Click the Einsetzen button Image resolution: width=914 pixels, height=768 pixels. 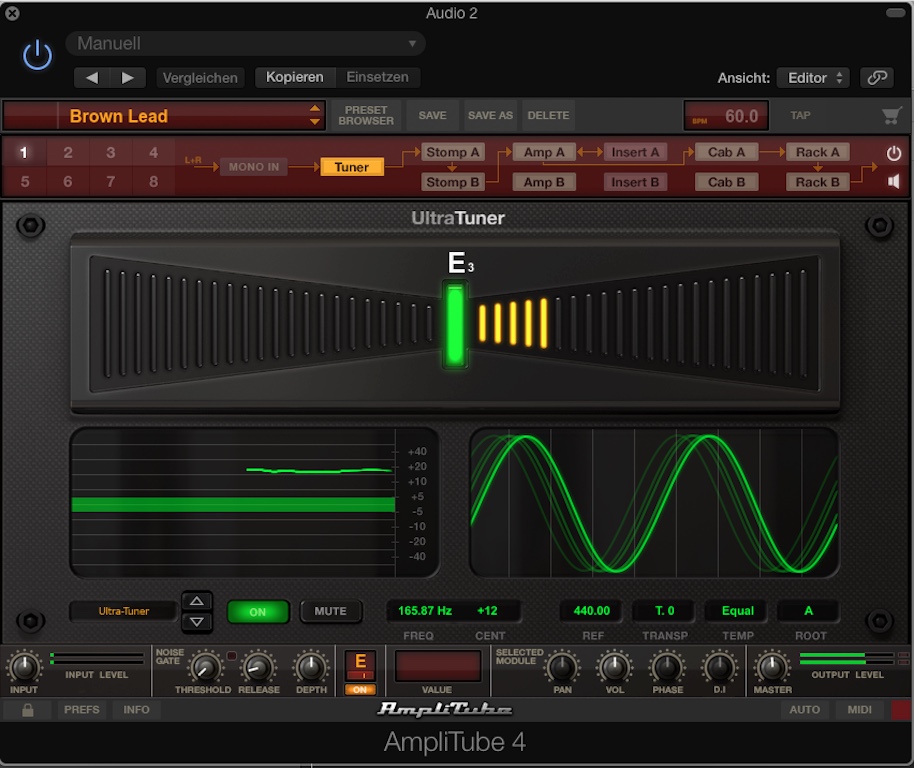click(x=378, y=77)
